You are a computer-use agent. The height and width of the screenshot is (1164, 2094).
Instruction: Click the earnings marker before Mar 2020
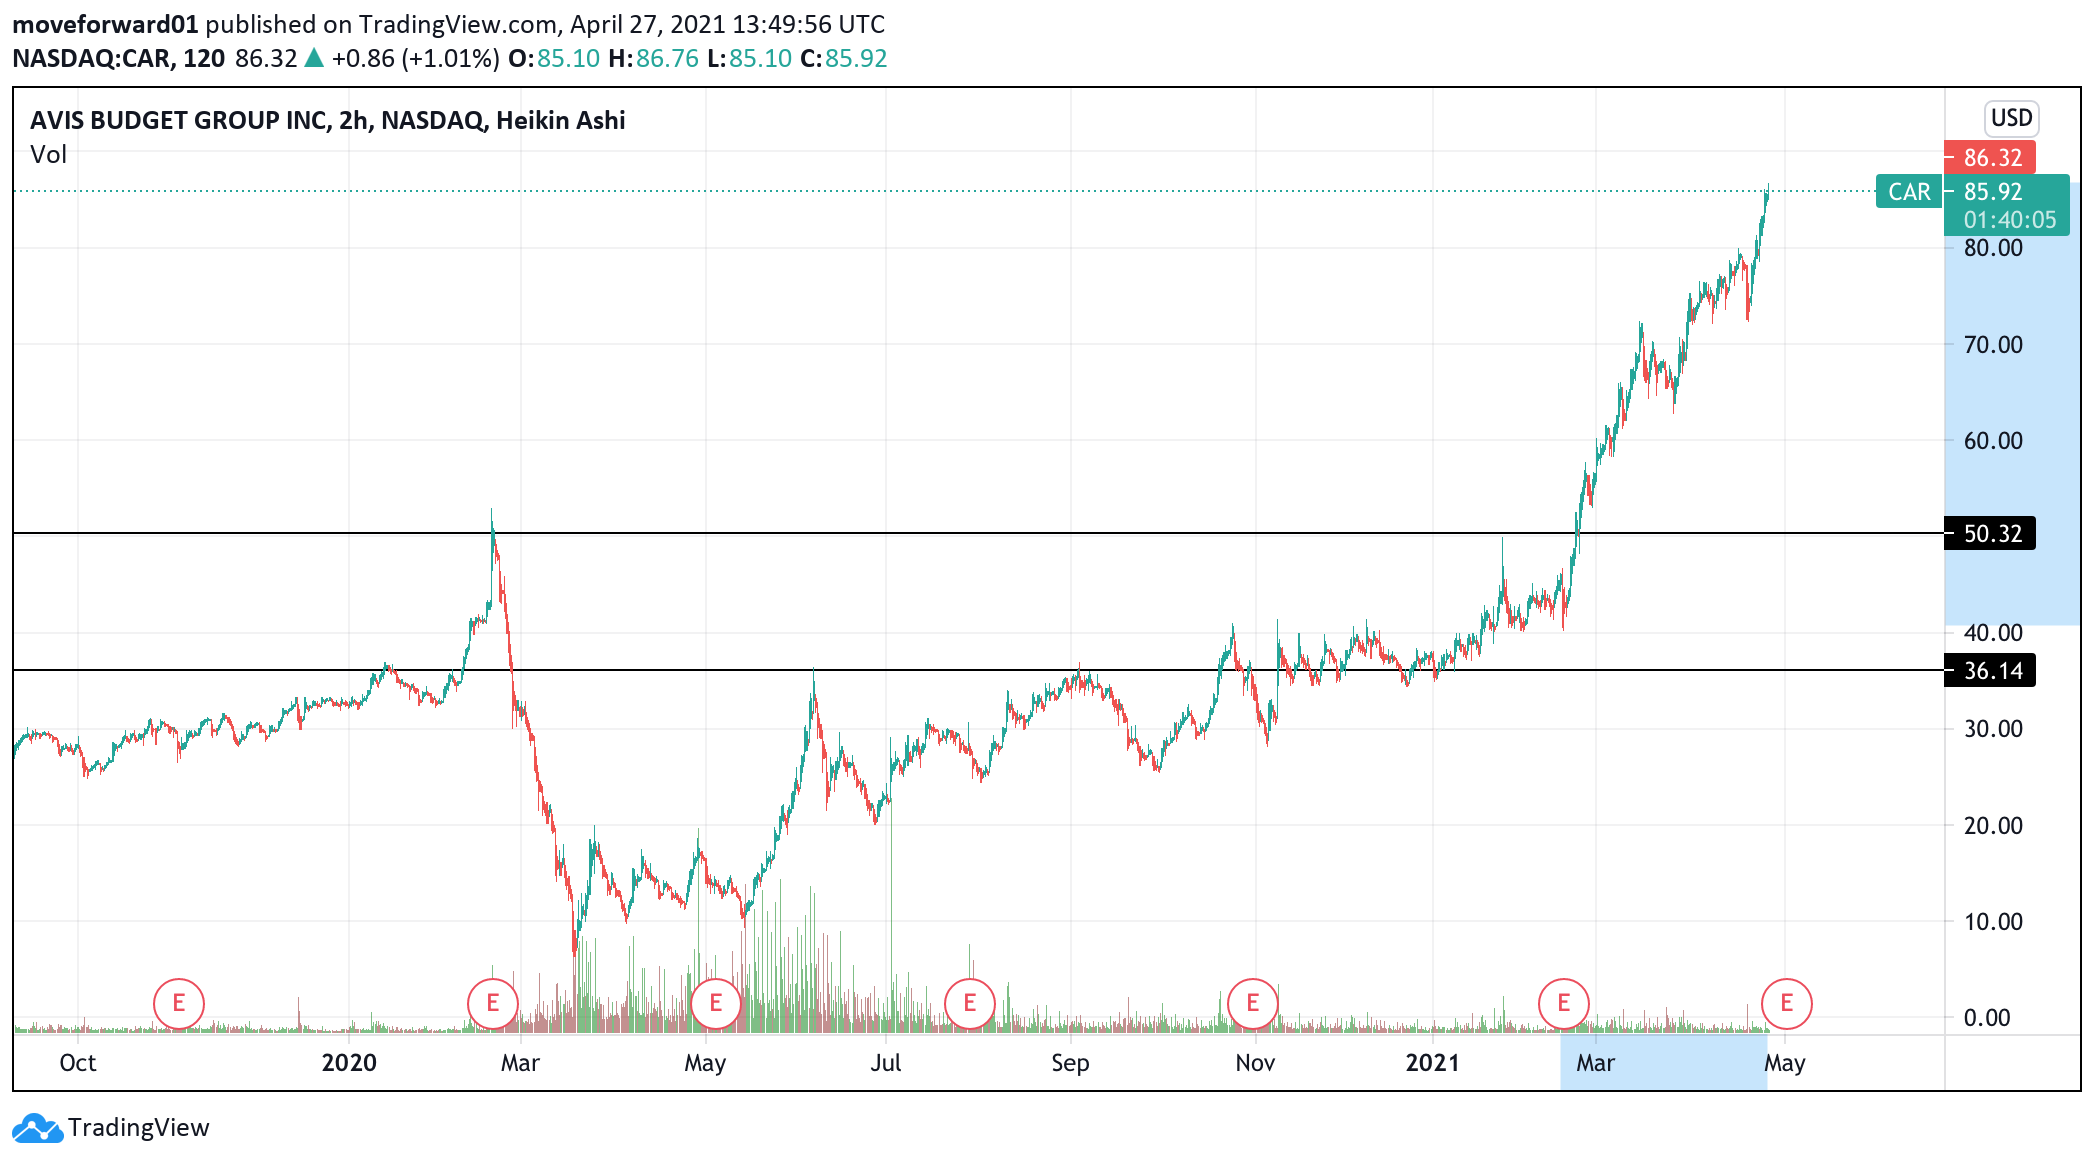[x=493, y=1003]
